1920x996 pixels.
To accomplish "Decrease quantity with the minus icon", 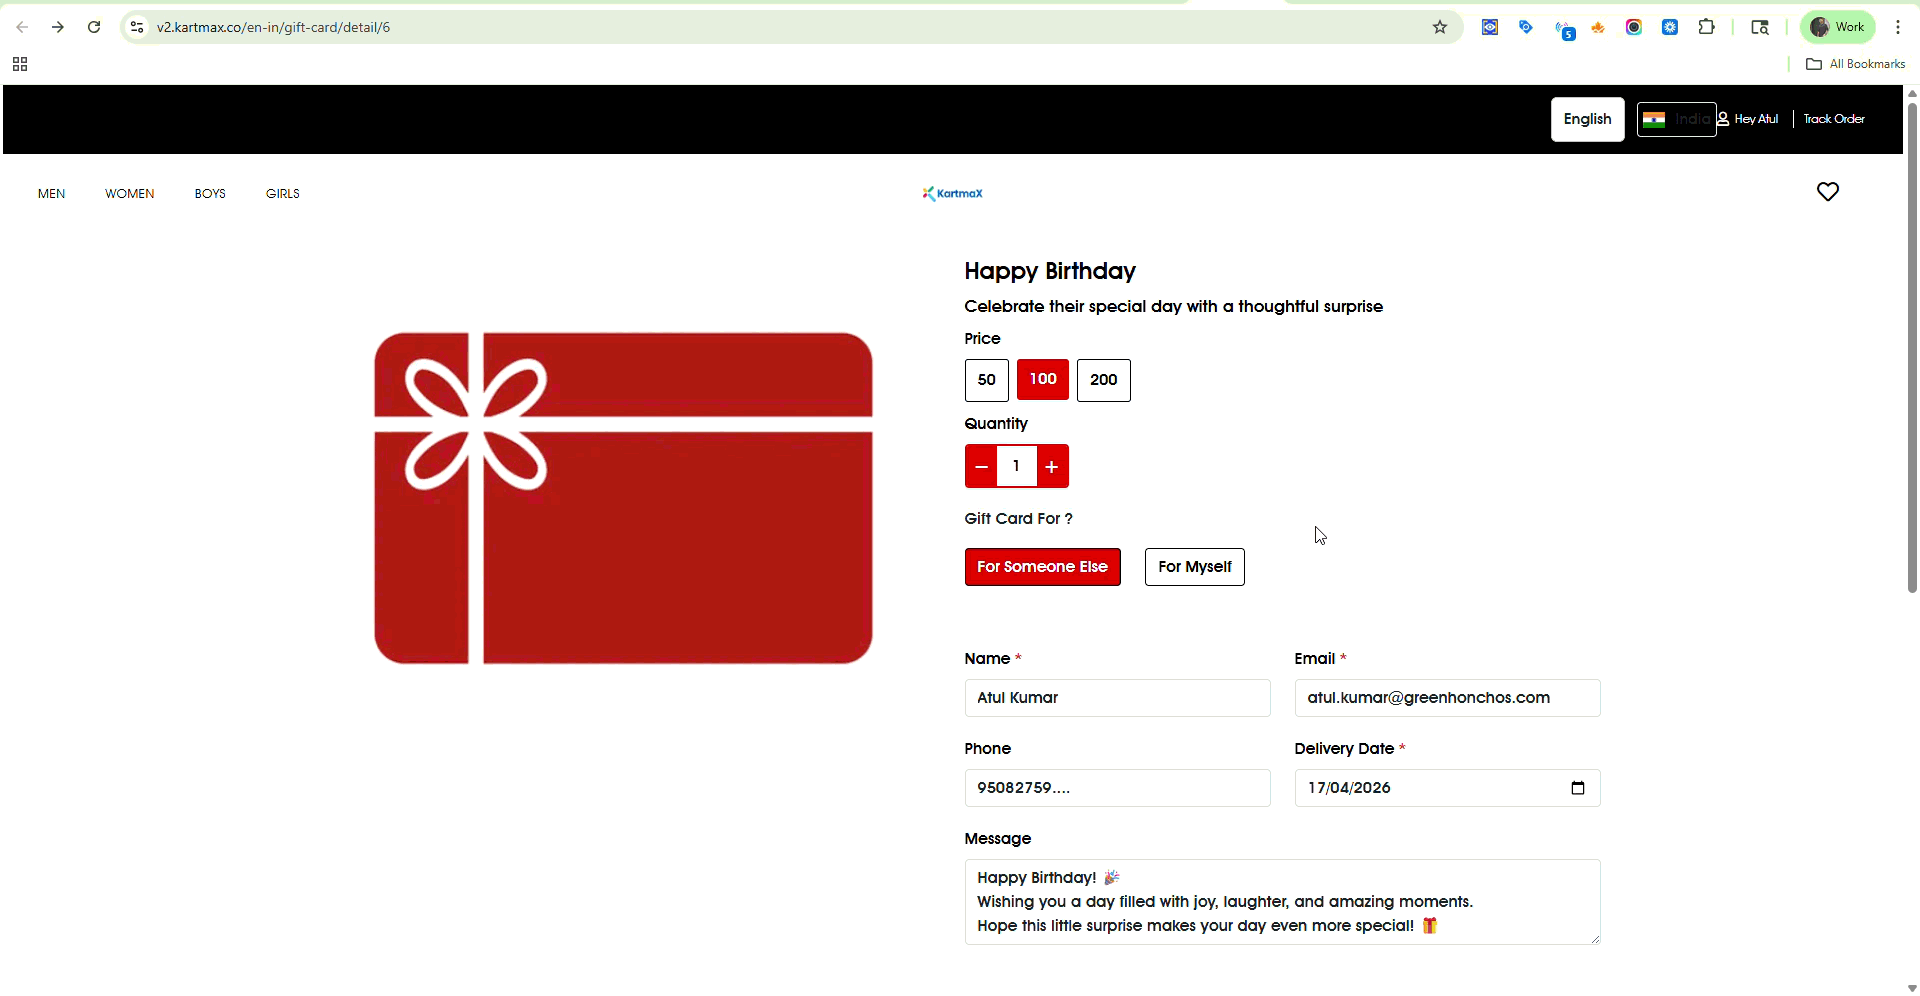I will [x=980, y=466].
